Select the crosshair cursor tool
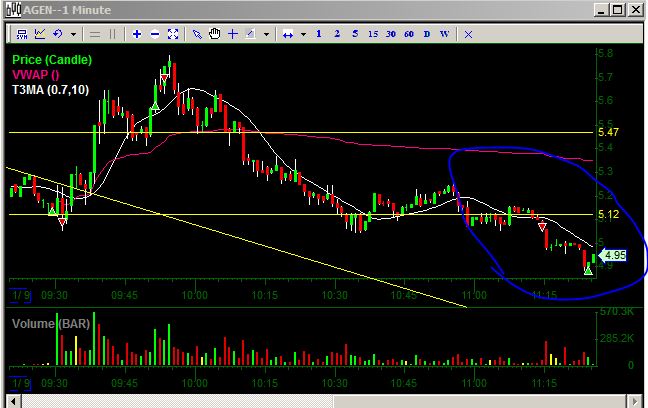This screenshot has width=648, height=408. [x=233, y=34]
